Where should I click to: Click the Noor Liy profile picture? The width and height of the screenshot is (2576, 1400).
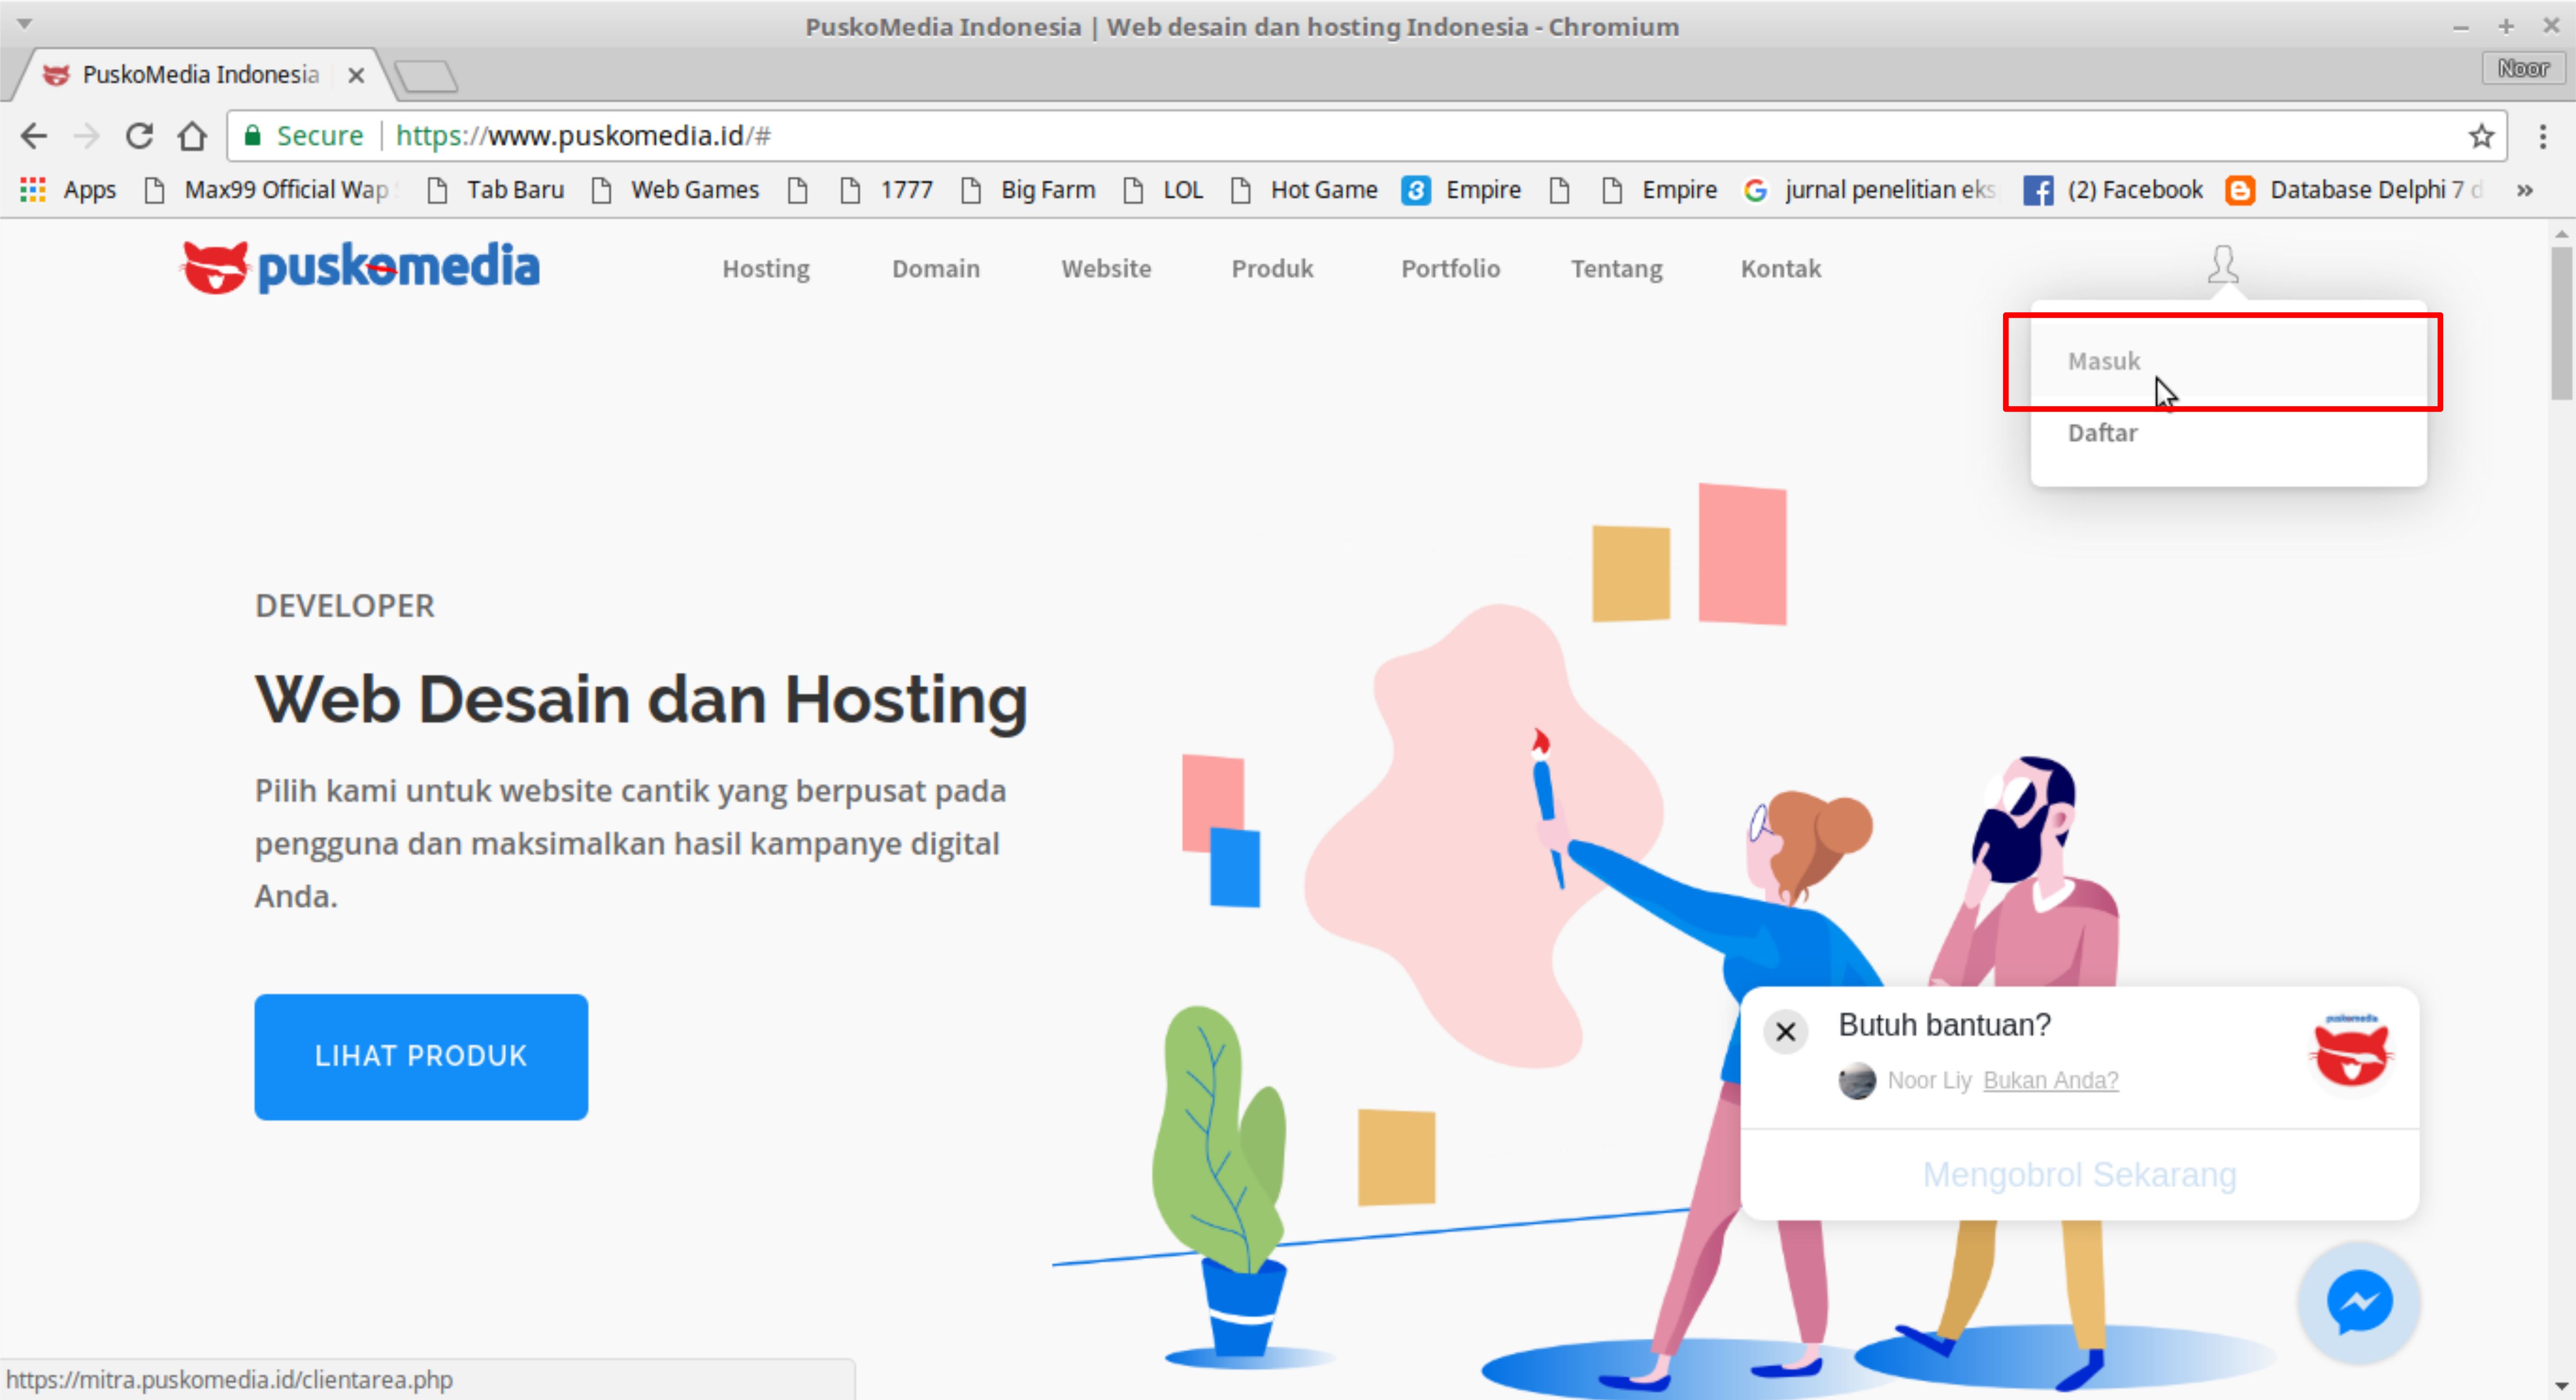point(1857,1081)
